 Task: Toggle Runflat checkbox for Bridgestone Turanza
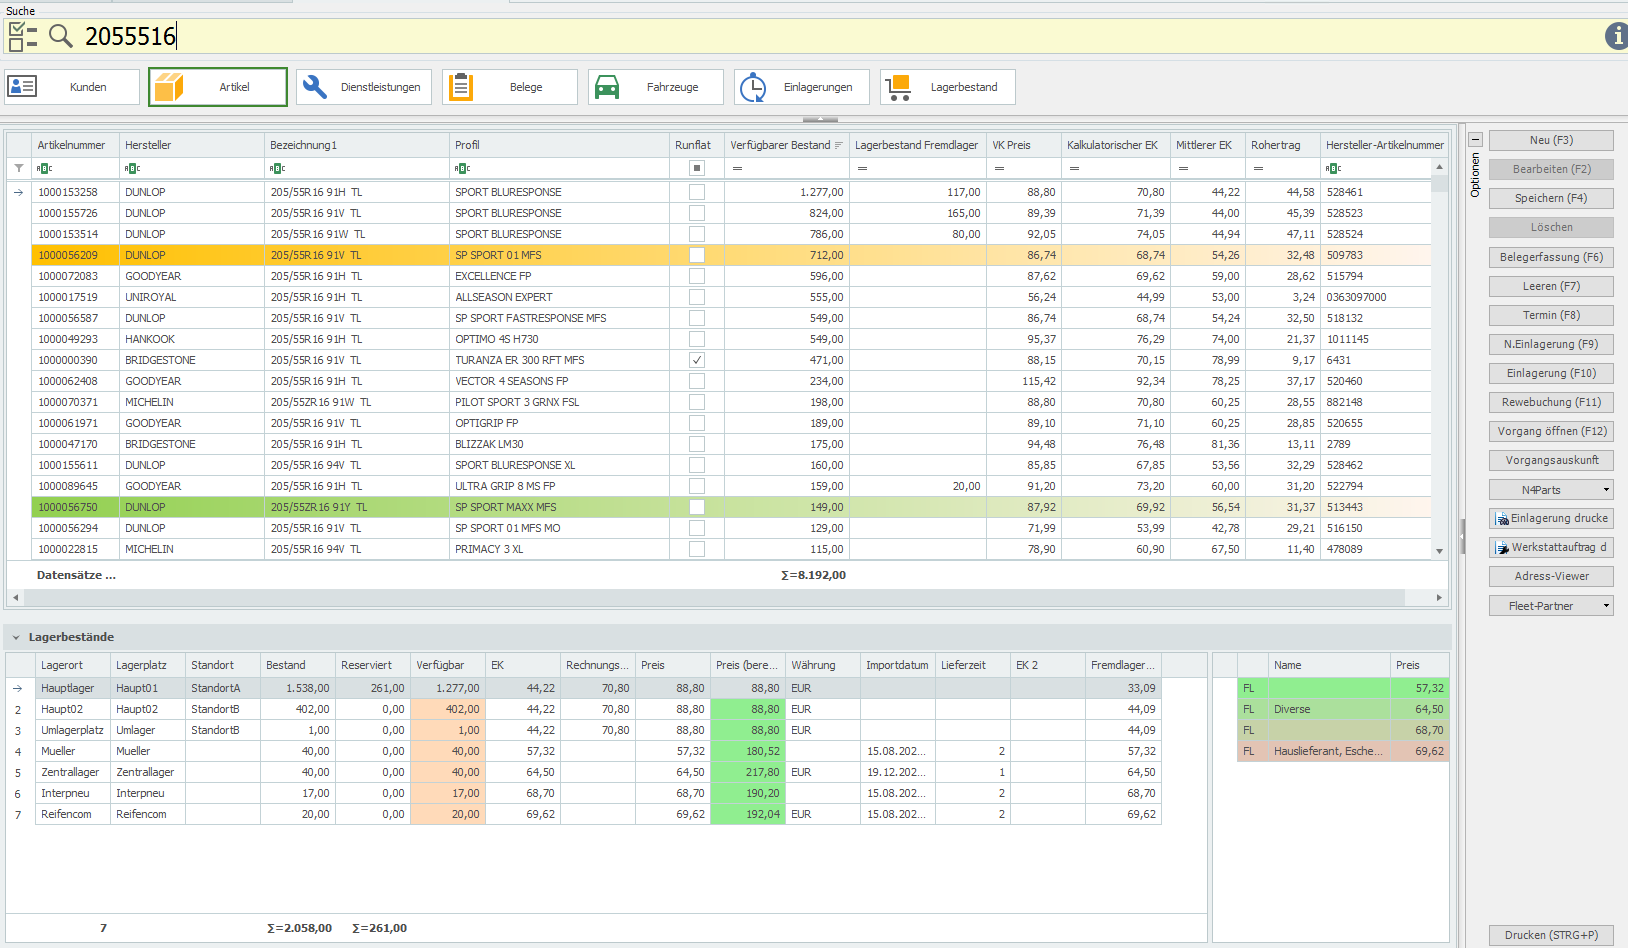click(697, 360)
